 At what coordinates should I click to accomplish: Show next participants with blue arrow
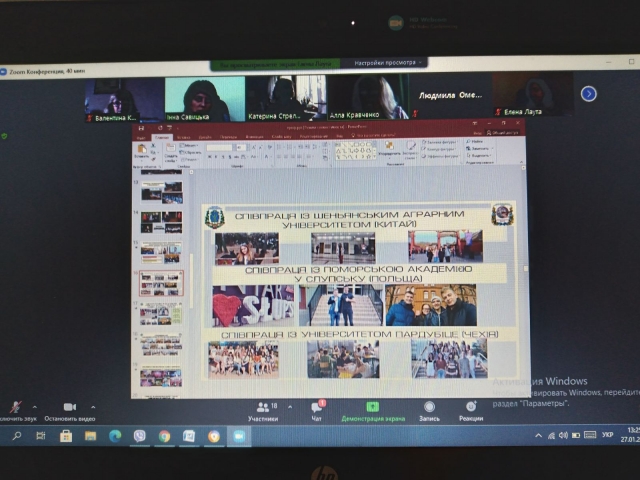(x=589, y=94)
